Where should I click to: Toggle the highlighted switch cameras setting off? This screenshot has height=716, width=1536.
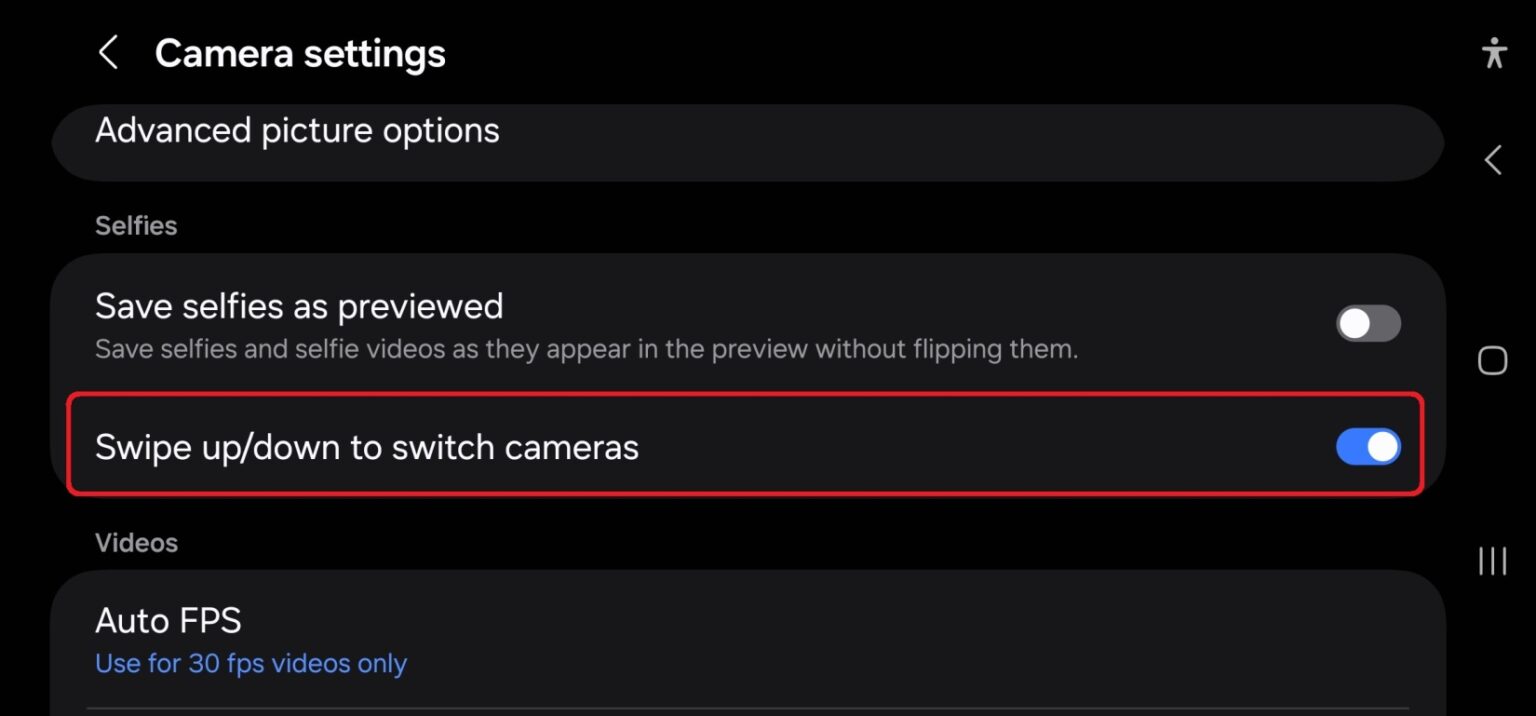(1367, 447)
